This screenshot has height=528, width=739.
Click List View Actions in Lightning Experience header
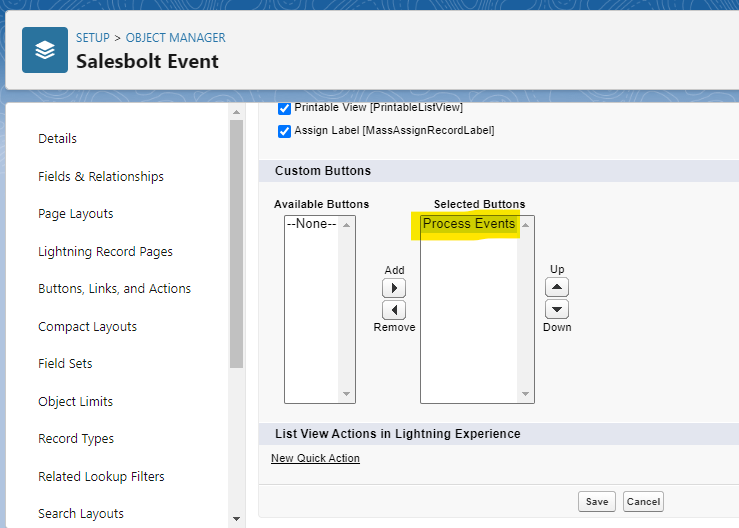(398, 434)
